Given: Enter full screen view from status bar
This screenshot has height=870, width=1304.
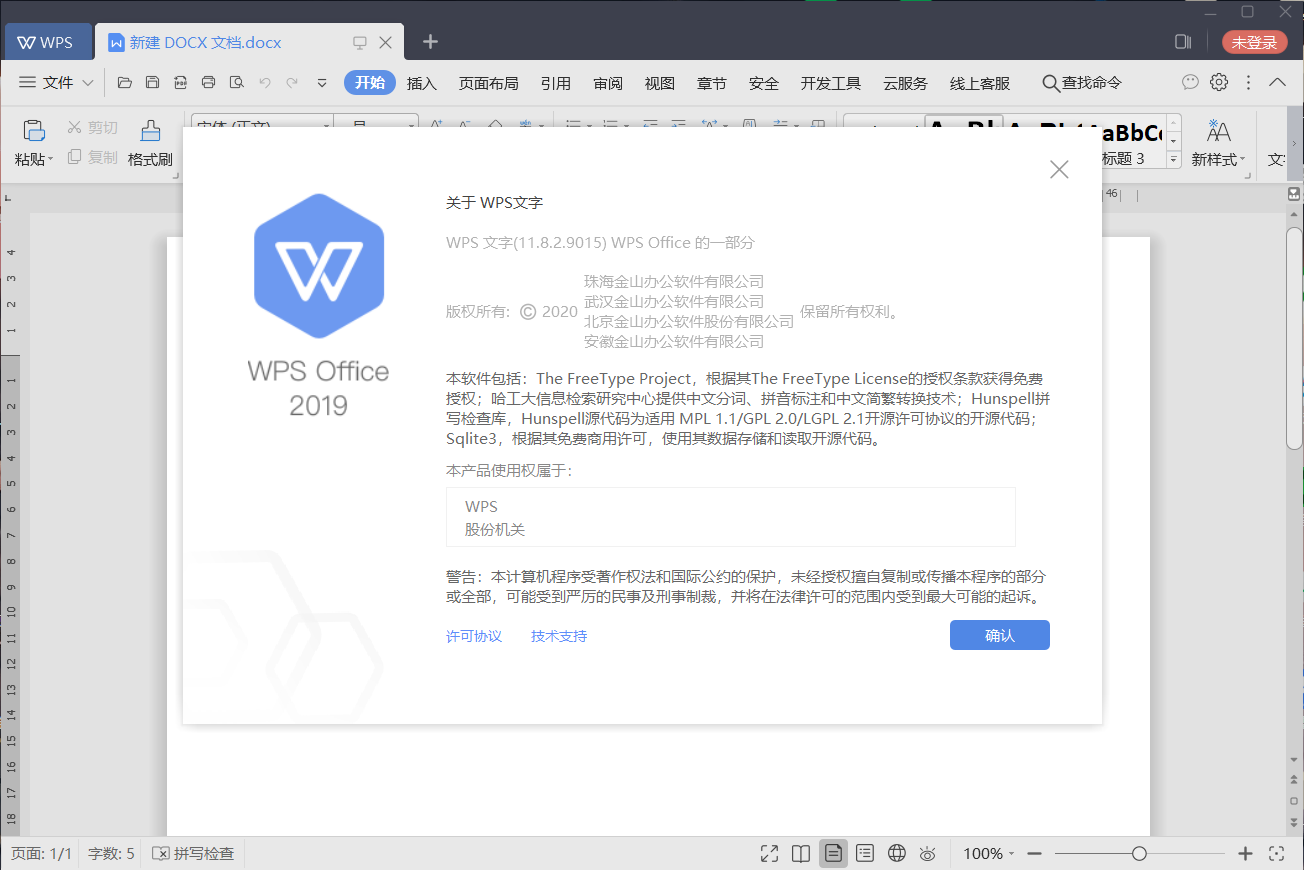Looking at the screenshot, I should (x=770, y=853).
